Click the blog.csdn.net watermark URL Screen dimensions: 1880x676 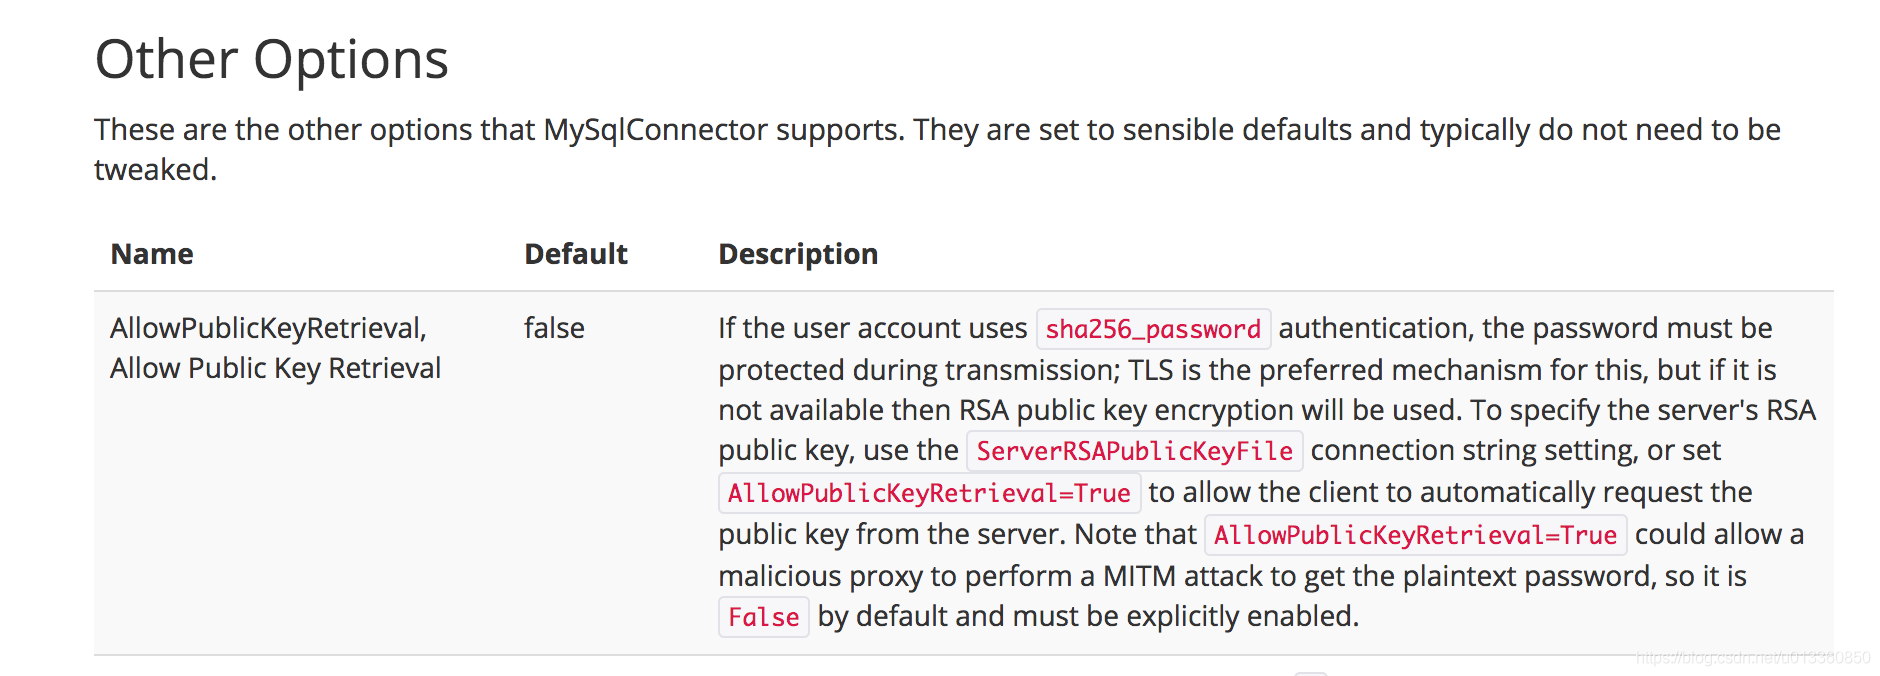coord(1753,657)
